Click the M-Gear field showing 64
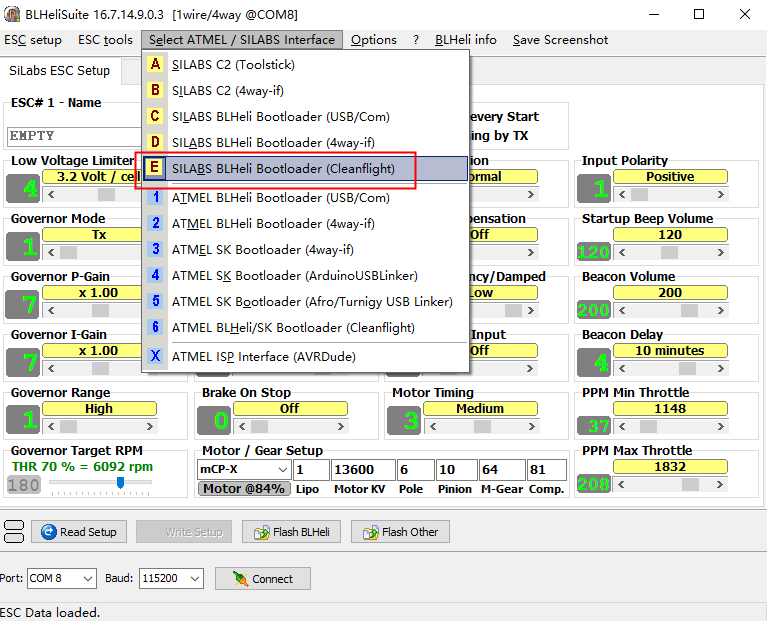Viewport: 767px width, 621px height. pos(502,469)
